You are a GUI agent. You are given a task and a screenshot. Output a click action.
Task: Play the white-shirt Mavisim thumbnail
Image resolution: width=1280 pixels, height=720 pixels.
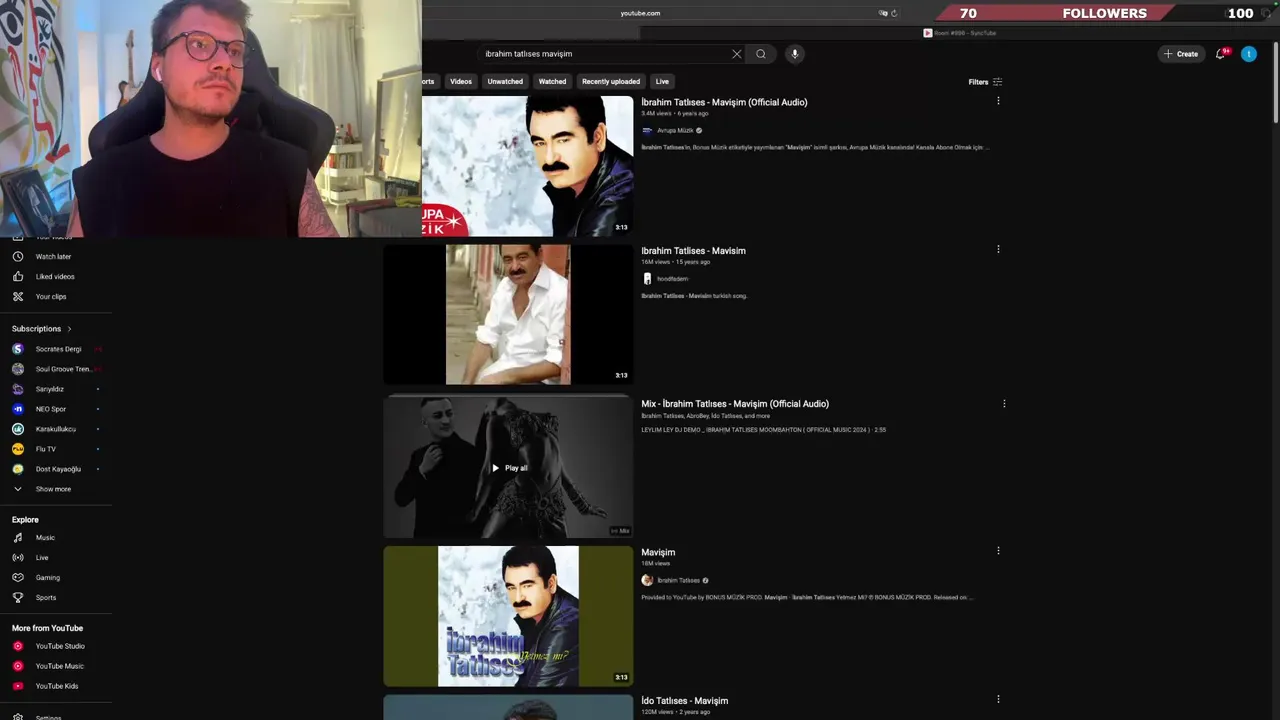(x=508, y=315)
